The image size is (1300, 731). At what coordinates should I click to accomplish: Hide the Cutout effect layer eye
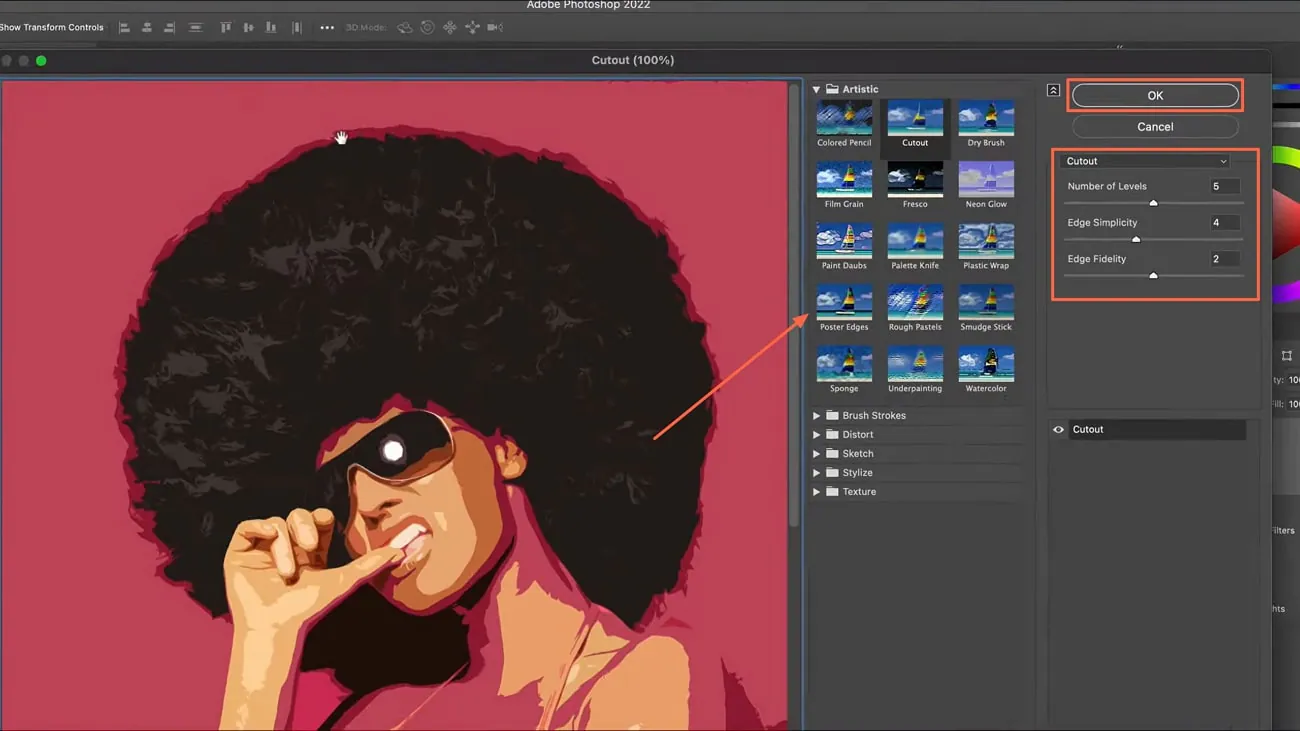click(1058, 429)
